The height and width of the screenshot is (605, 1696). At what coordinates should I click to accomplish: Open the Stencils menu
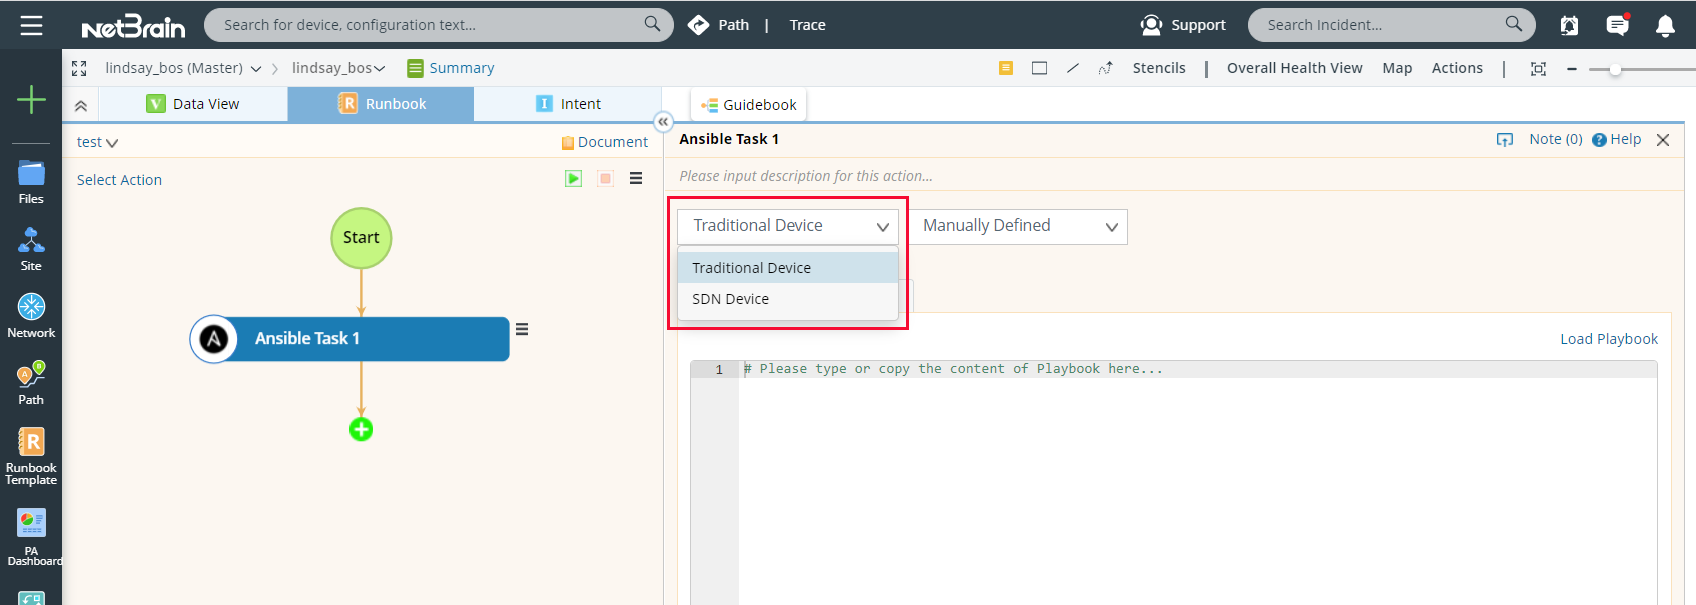pyautogui.click(x=1159, y=68)
